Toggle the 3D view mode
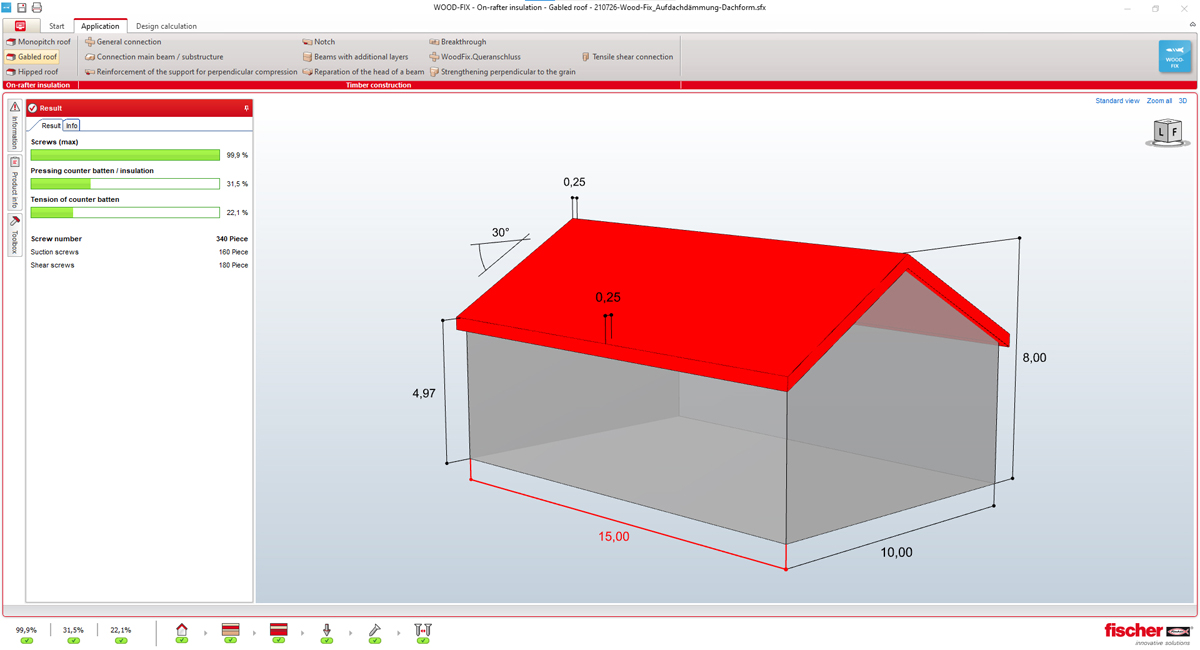The image size is (1200, 650). 1183,101
